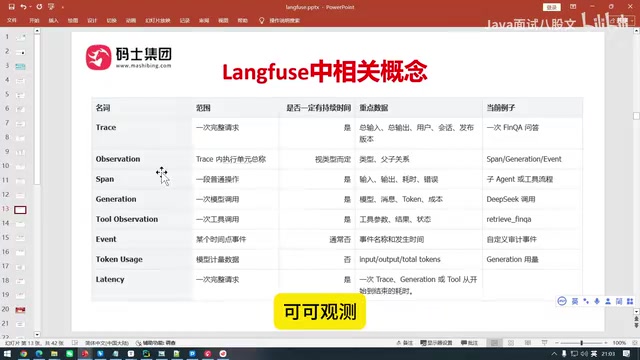Click the Generation cell in the table
Viewport: 640px width, 360px height.
pyautogui.click(x=141, y=199)
